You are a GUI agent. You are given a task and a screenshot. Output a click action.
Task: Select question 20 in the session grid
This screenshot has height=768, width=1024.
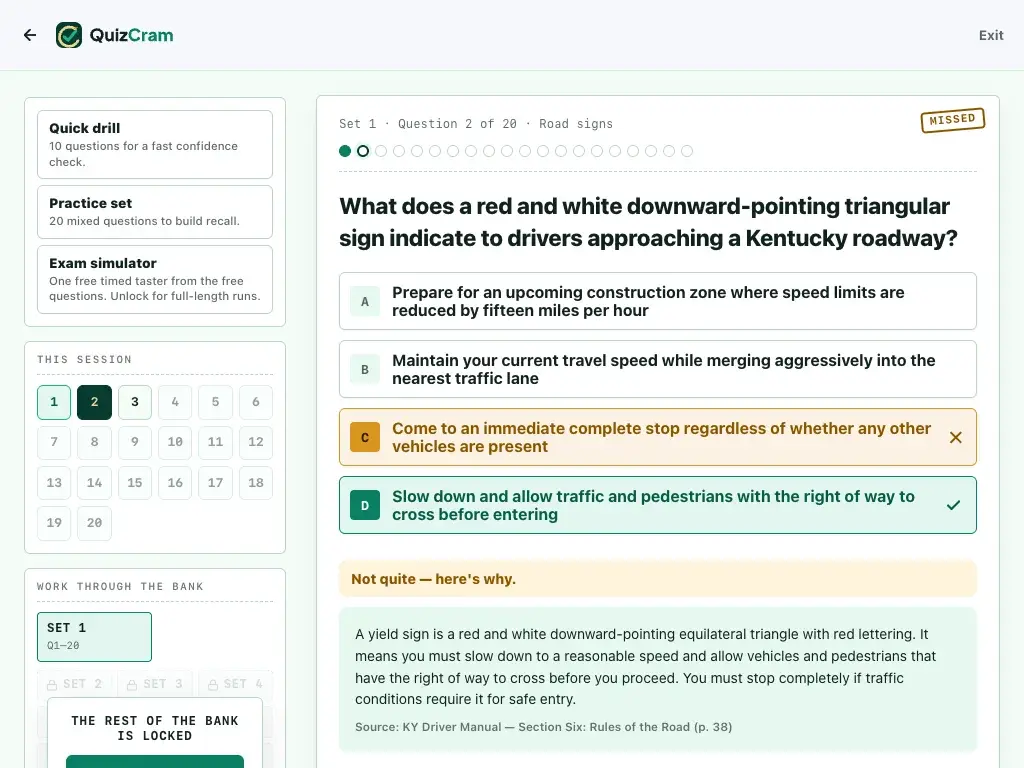pos(94,523)
